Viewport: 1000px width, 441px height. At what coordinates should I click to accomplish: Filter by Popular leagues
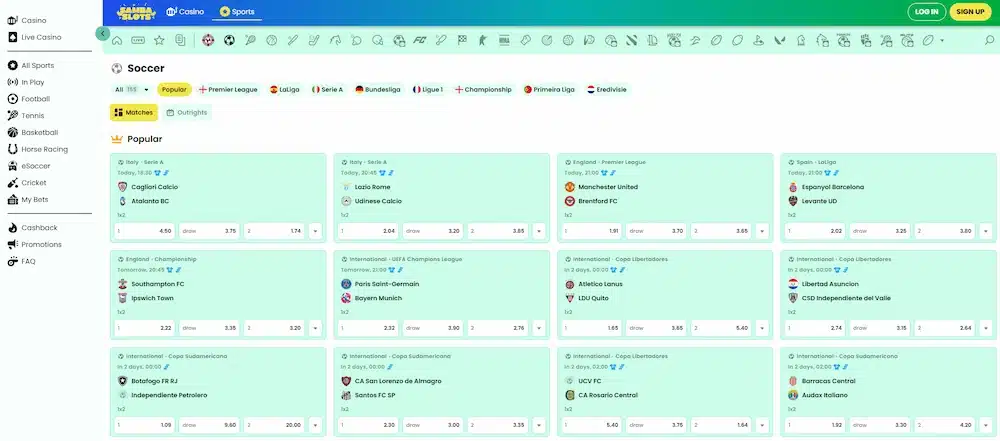pos(174,89)
